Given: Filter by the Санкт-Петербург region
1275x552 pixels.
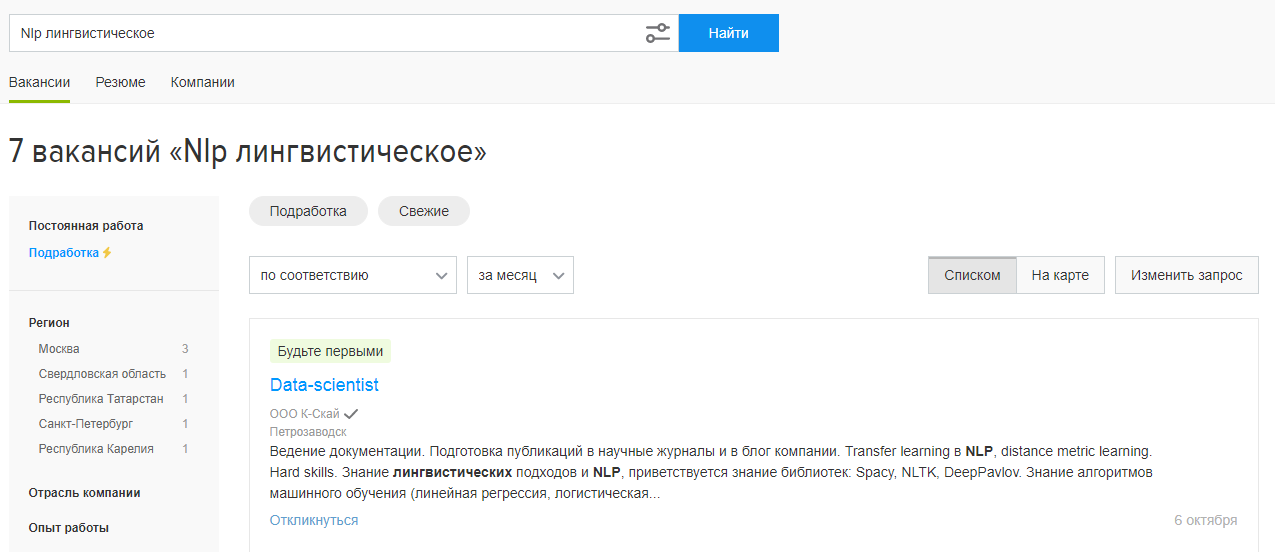Looking at the screenshot, I should (x=86, y=424).
